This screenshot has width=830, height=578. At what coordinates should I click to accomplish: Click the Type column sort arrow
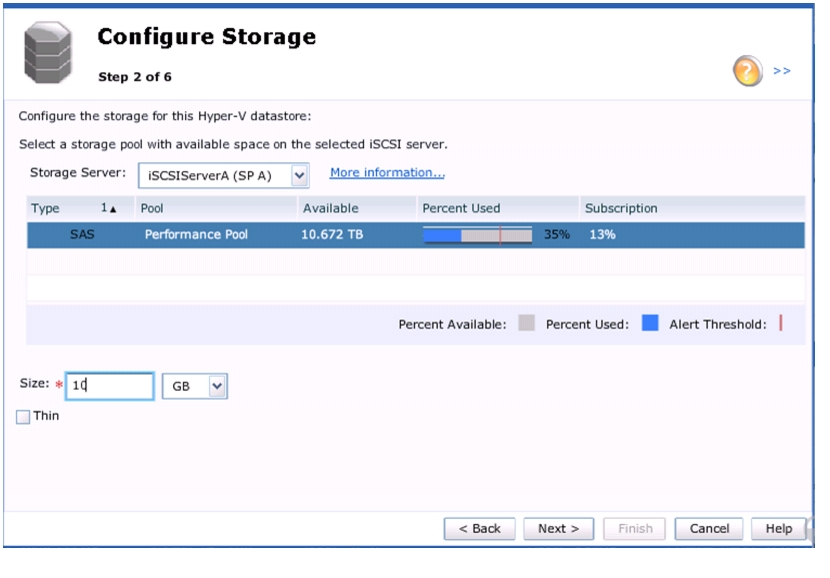[x=113, y=210]
